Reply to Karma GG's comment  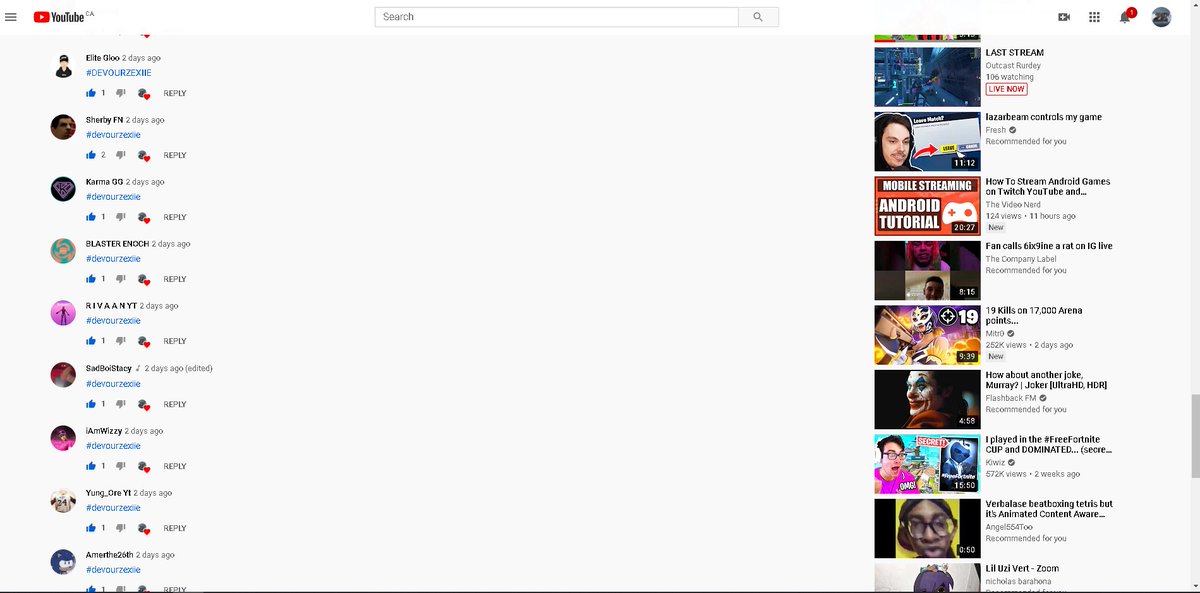(x=175, y=217)
